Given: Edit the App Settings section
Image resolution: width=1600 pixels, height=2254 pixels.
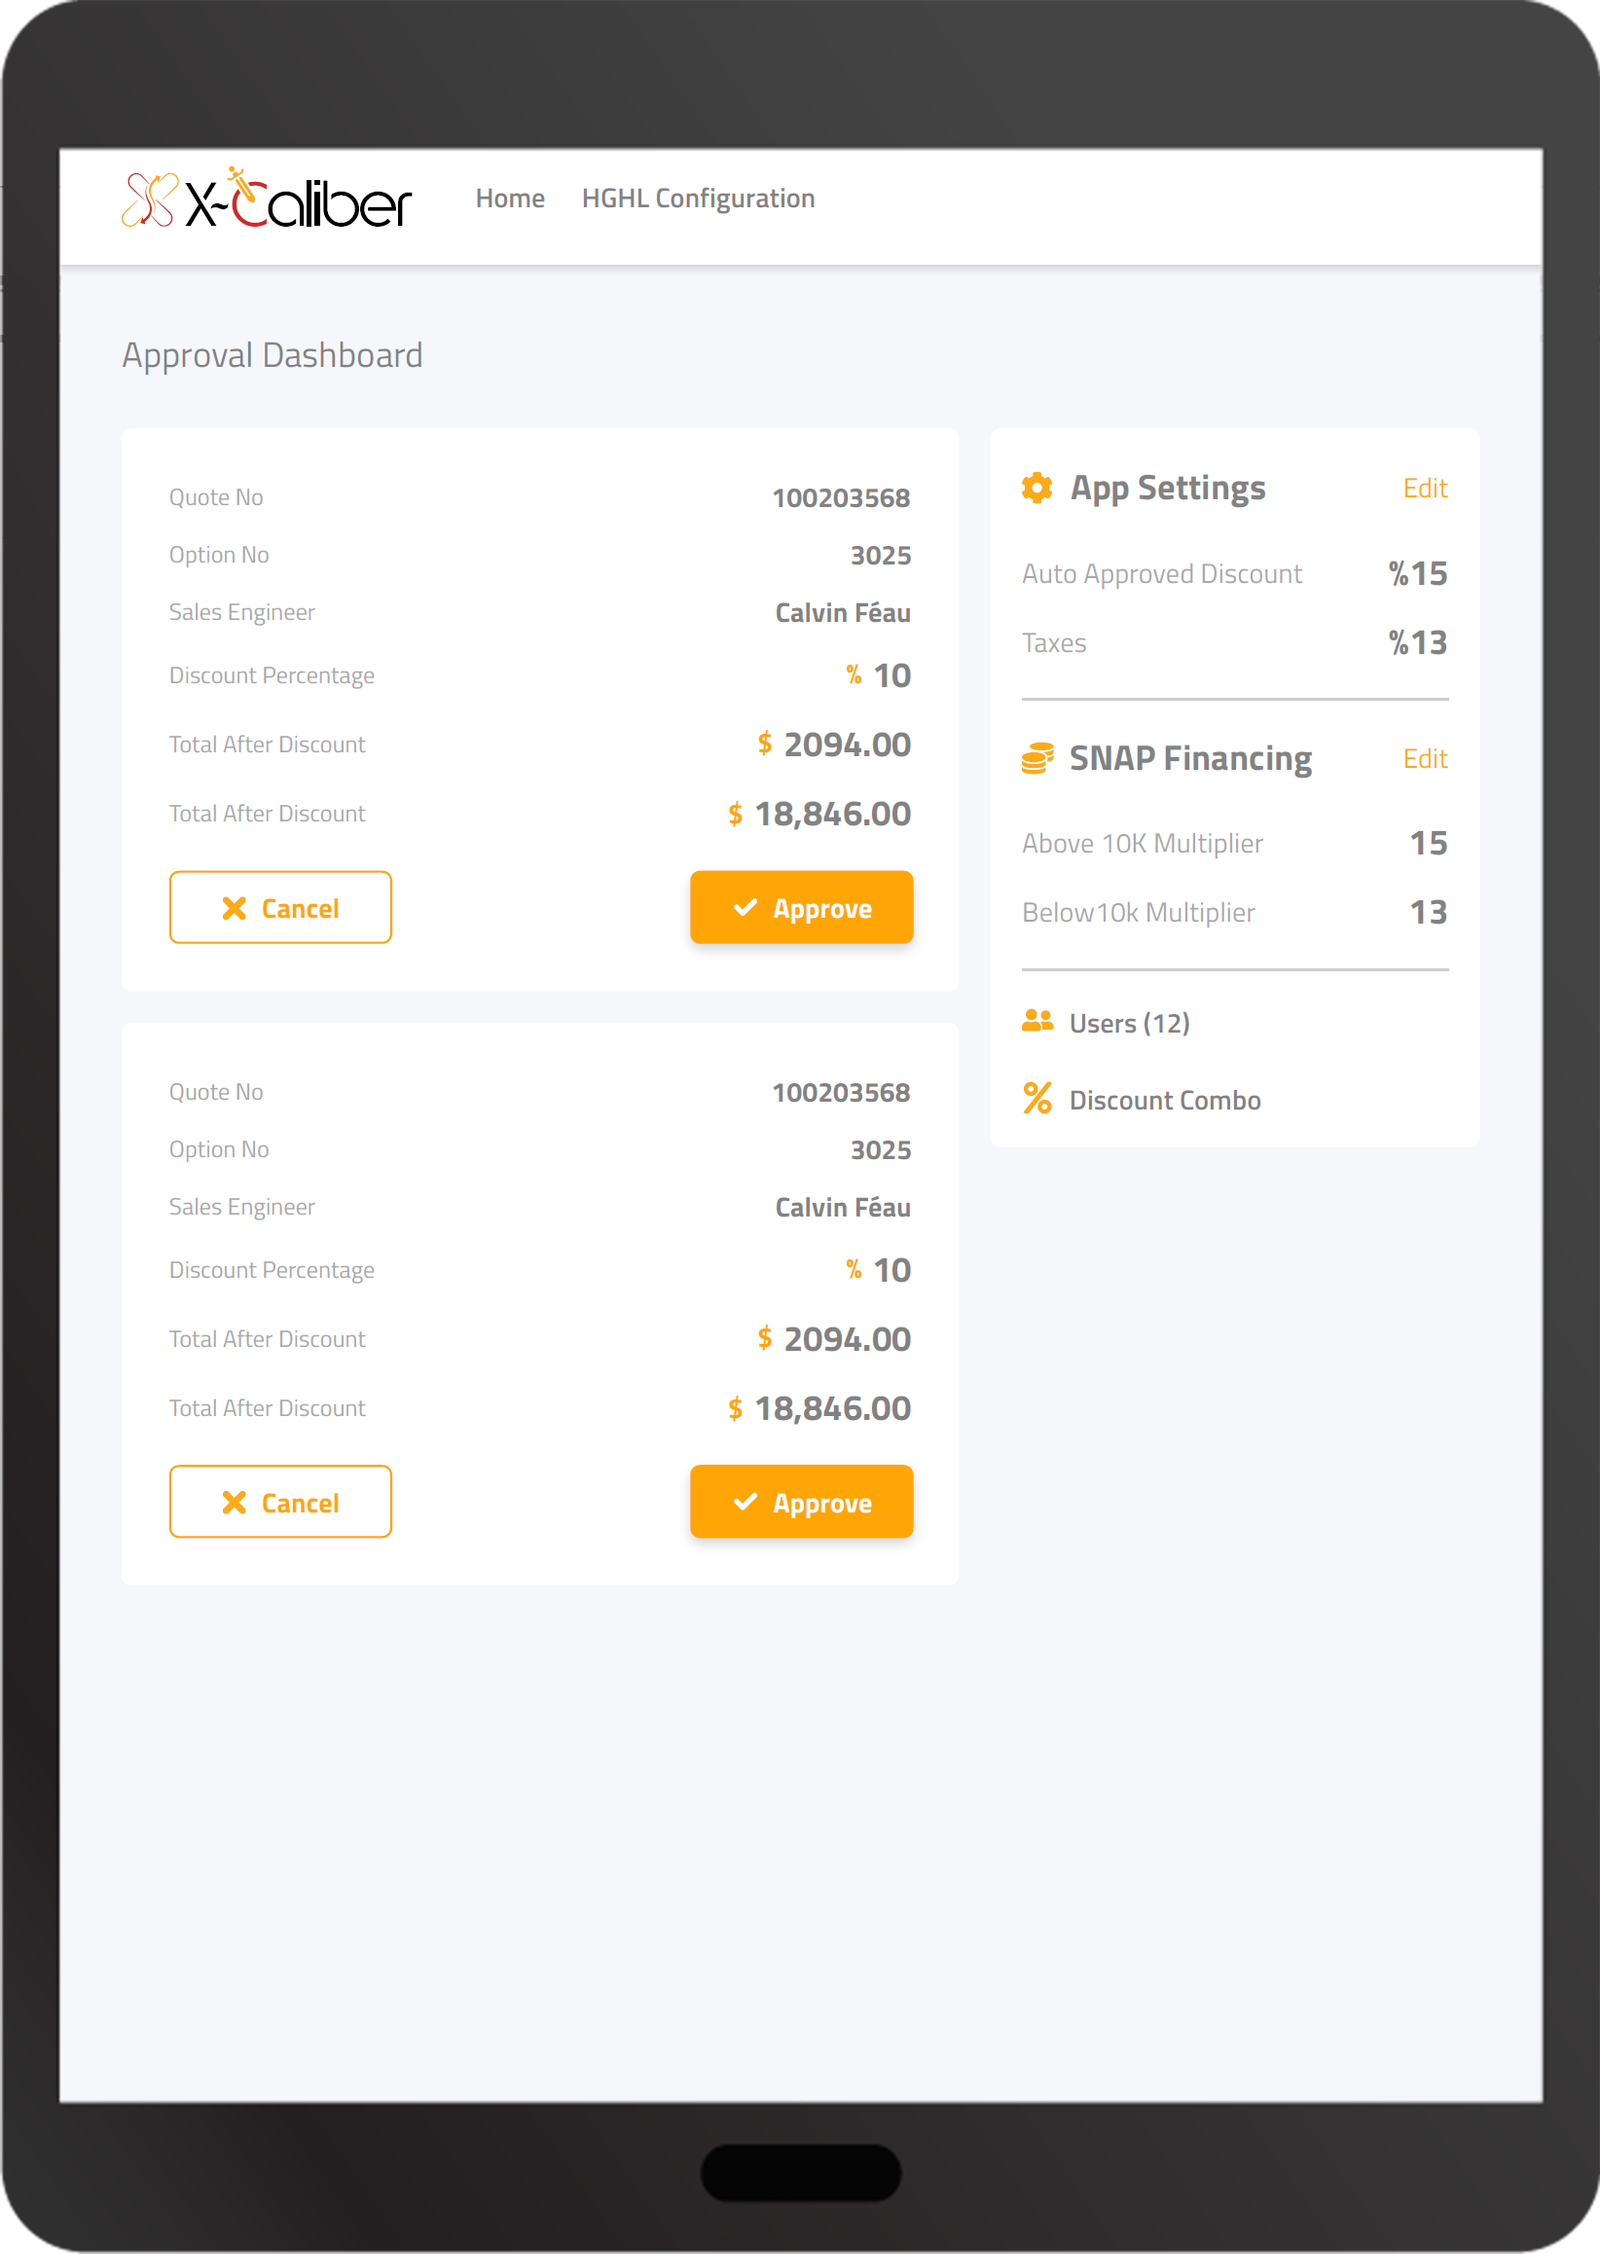Looking at the screenshot, I should (x=1424, y=488).
